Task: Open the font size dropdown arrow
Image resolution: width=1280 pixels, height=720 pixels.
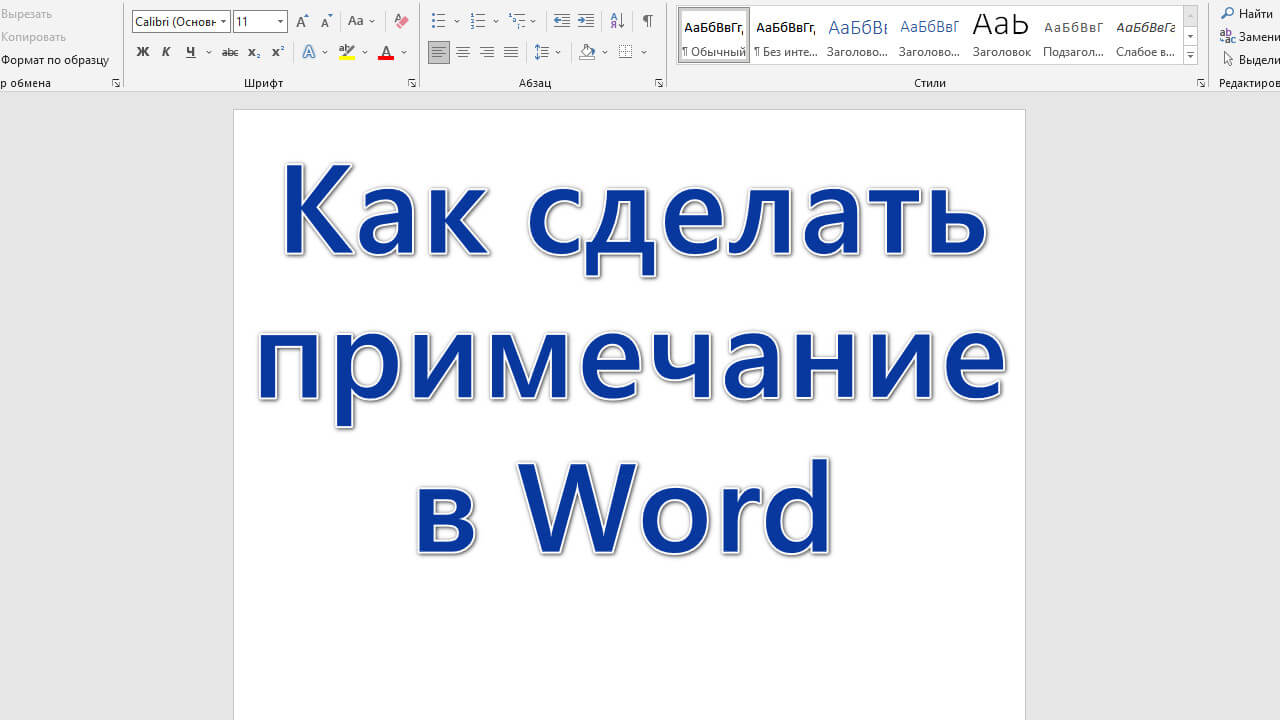Action: click(280, 21)
